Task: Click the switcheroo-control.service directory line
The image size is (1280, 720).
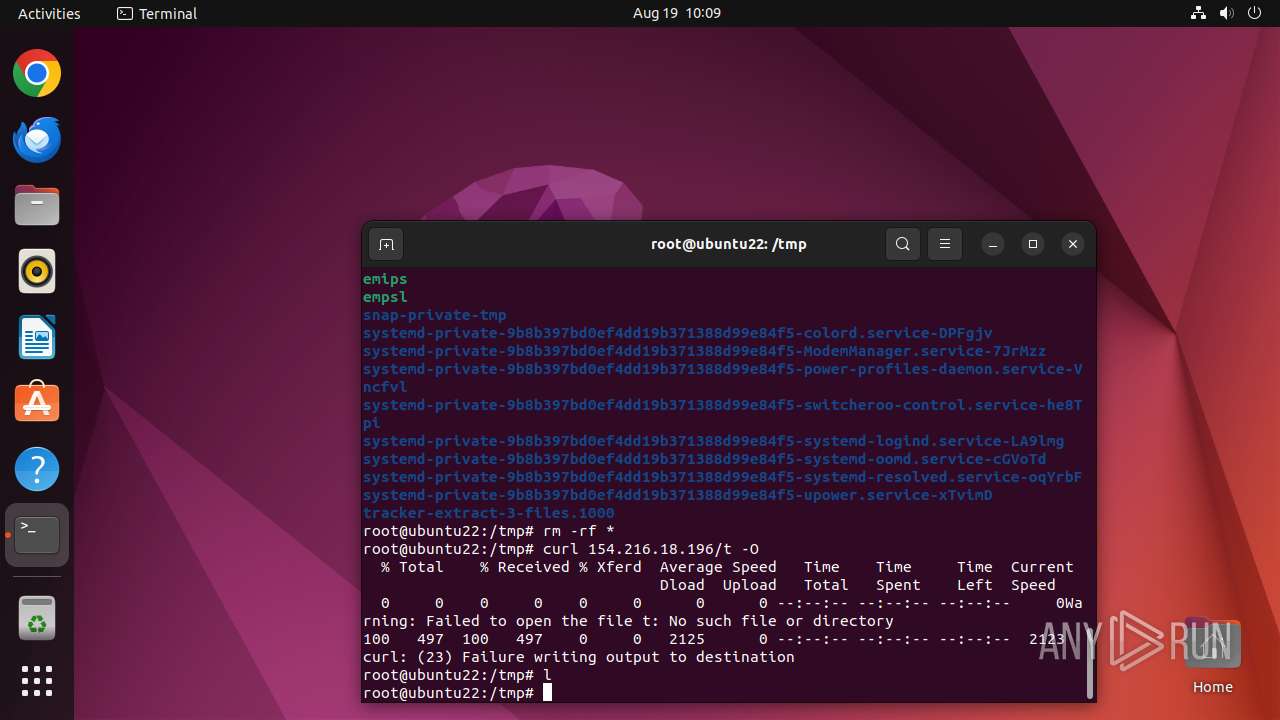Action: 722,414
